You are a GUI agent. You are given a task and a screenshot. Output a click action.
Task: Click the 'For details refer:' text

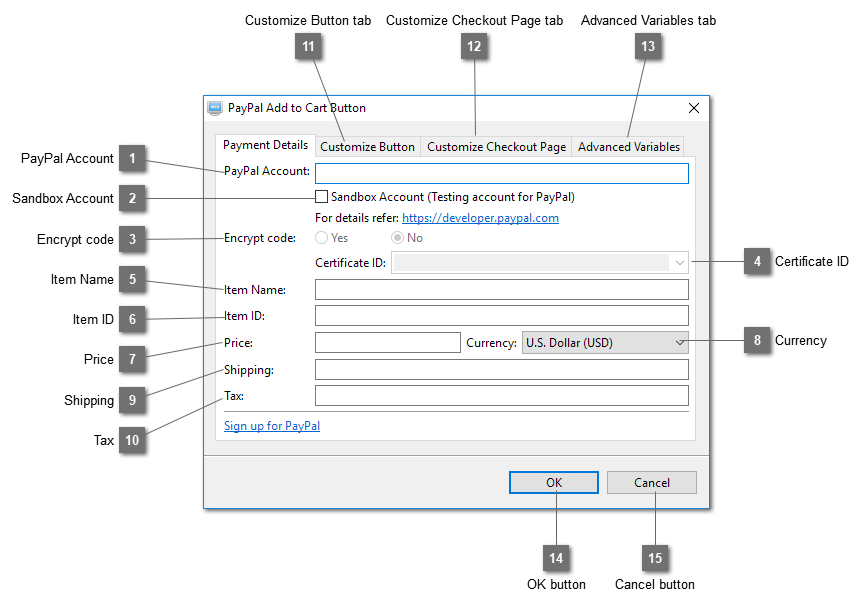(x=357, y=218)
